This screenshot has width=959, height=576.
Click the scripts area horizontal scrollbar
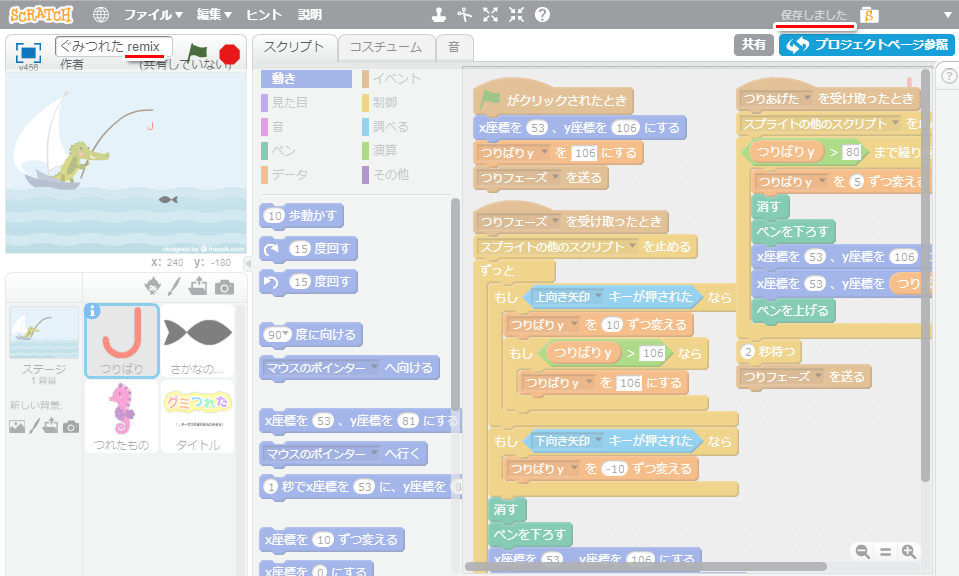coord(645,566)
